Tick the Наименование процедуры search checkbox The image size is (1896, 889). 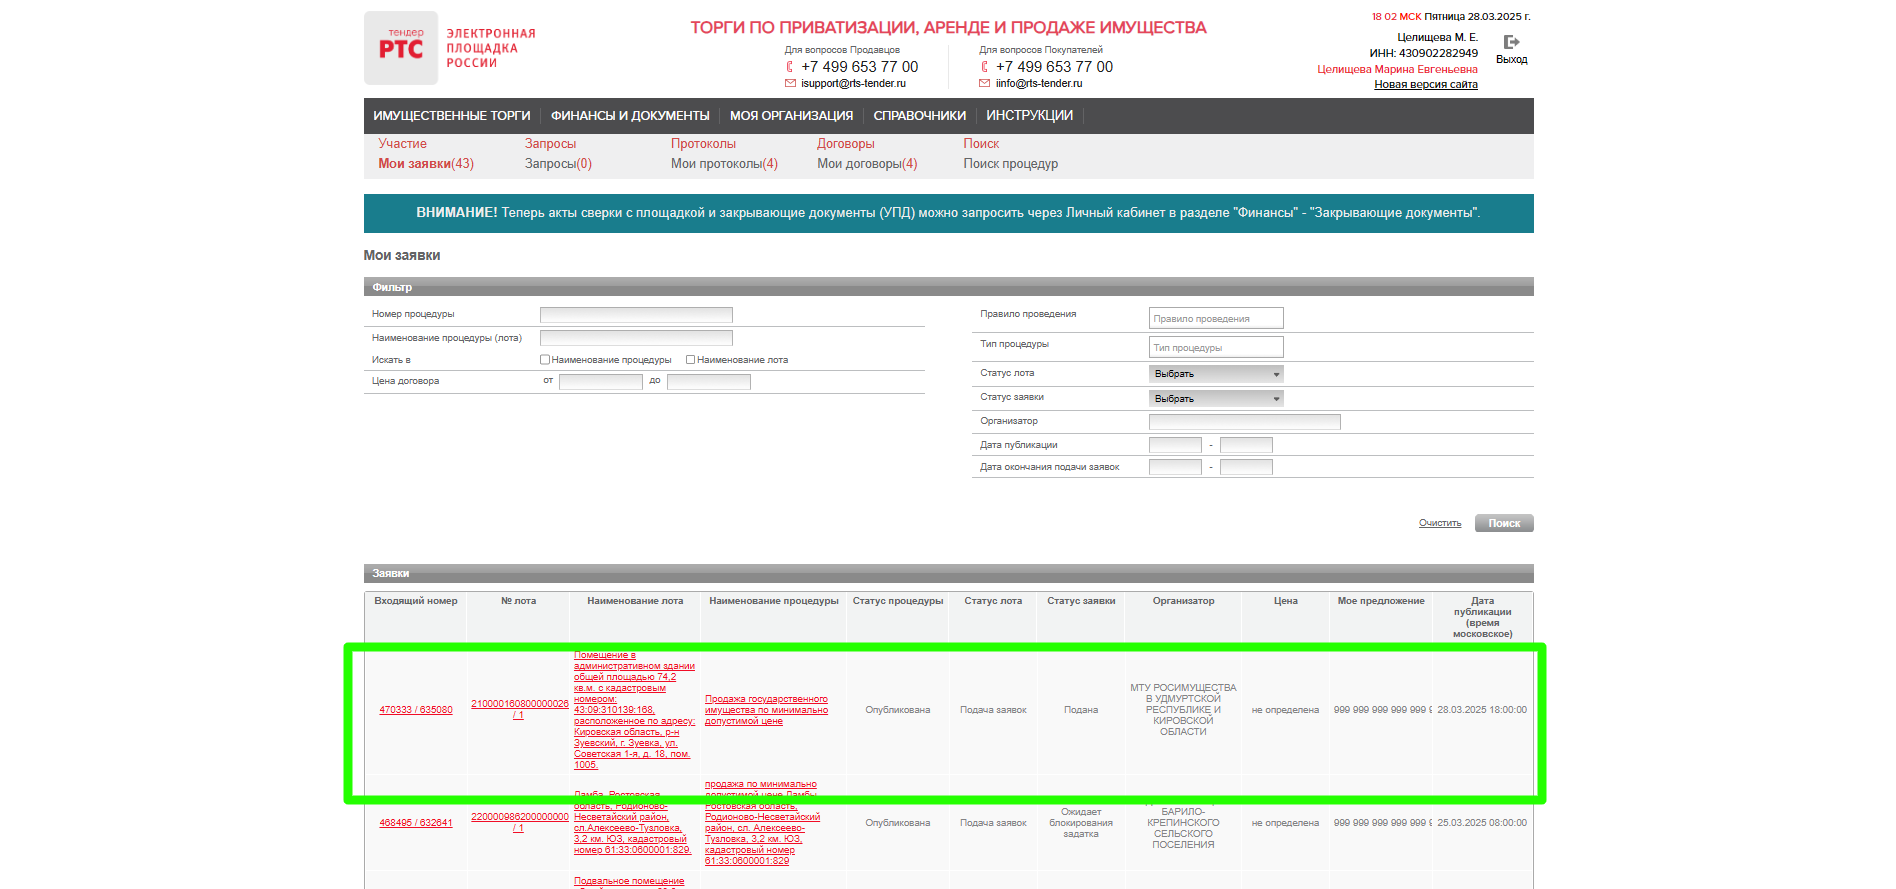(545, 360)
